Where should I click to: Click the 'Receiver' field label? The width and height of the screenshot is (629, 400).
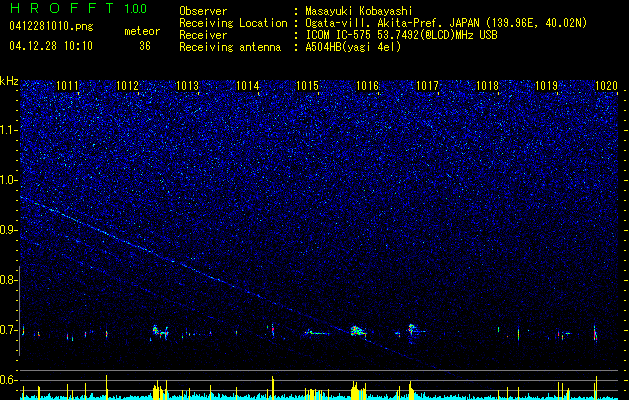(x=203, y=35)
